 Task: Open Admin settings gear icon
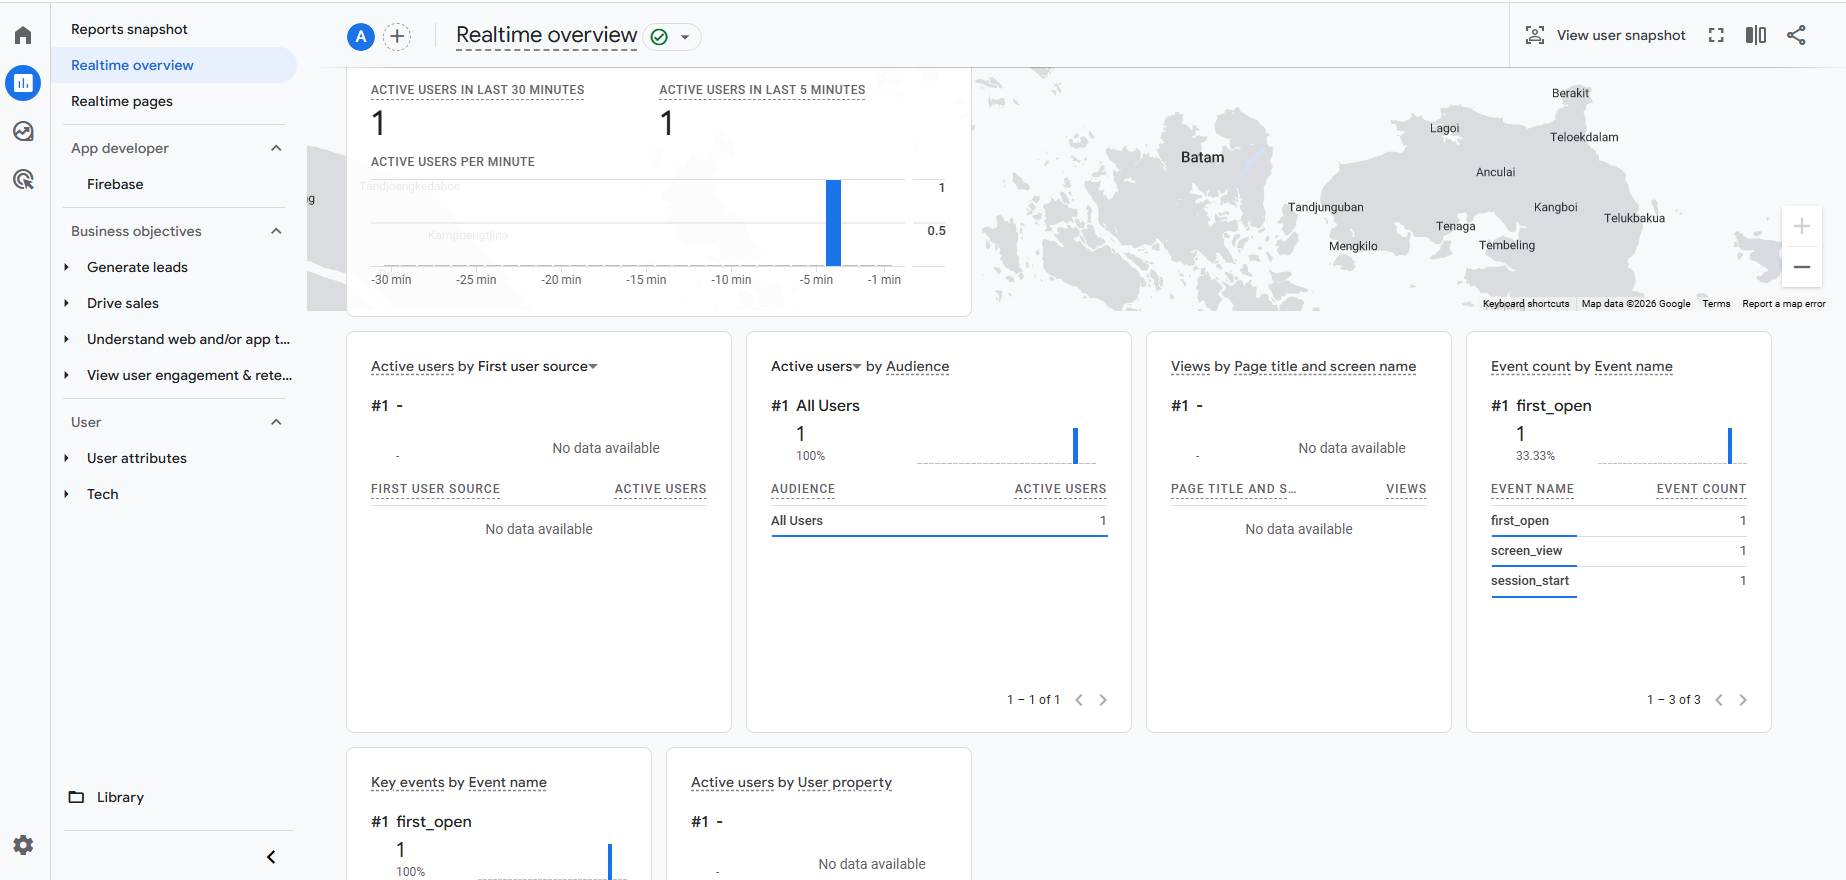[x=23, y=845]
